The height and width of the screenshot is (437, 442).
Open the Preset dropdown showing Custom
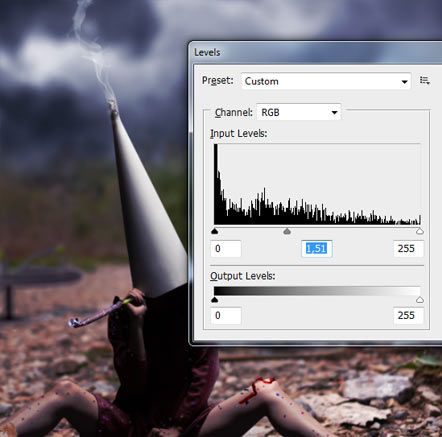pos(326,81)
